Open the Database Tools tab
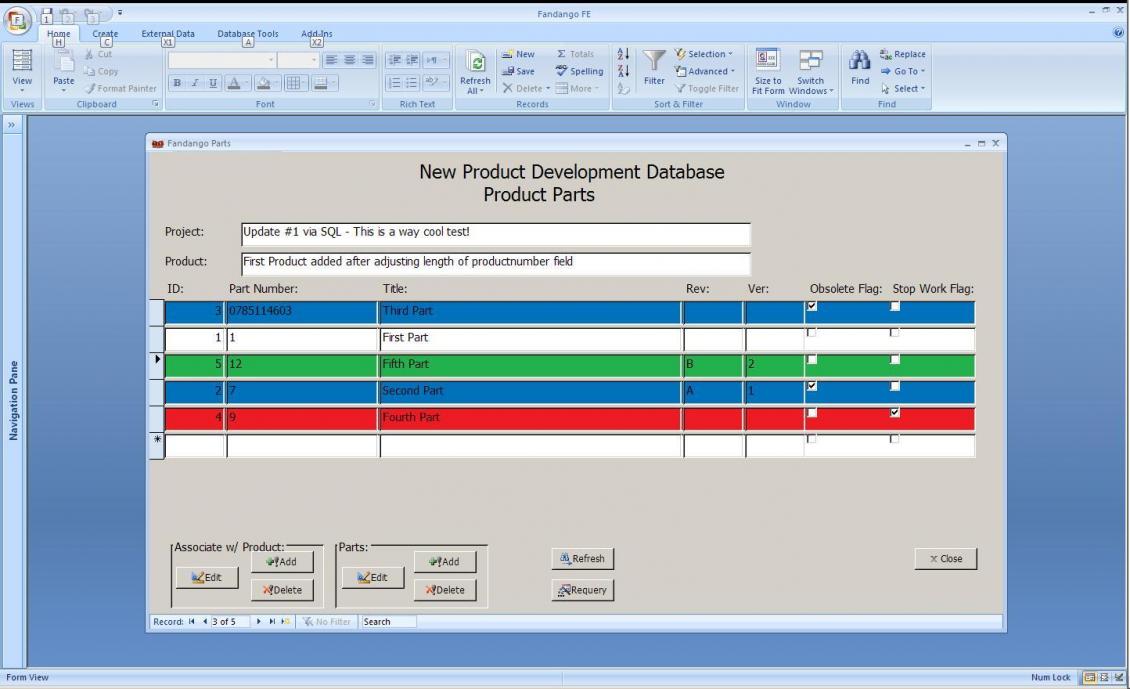1130x689 pixels. coord(248,34)
